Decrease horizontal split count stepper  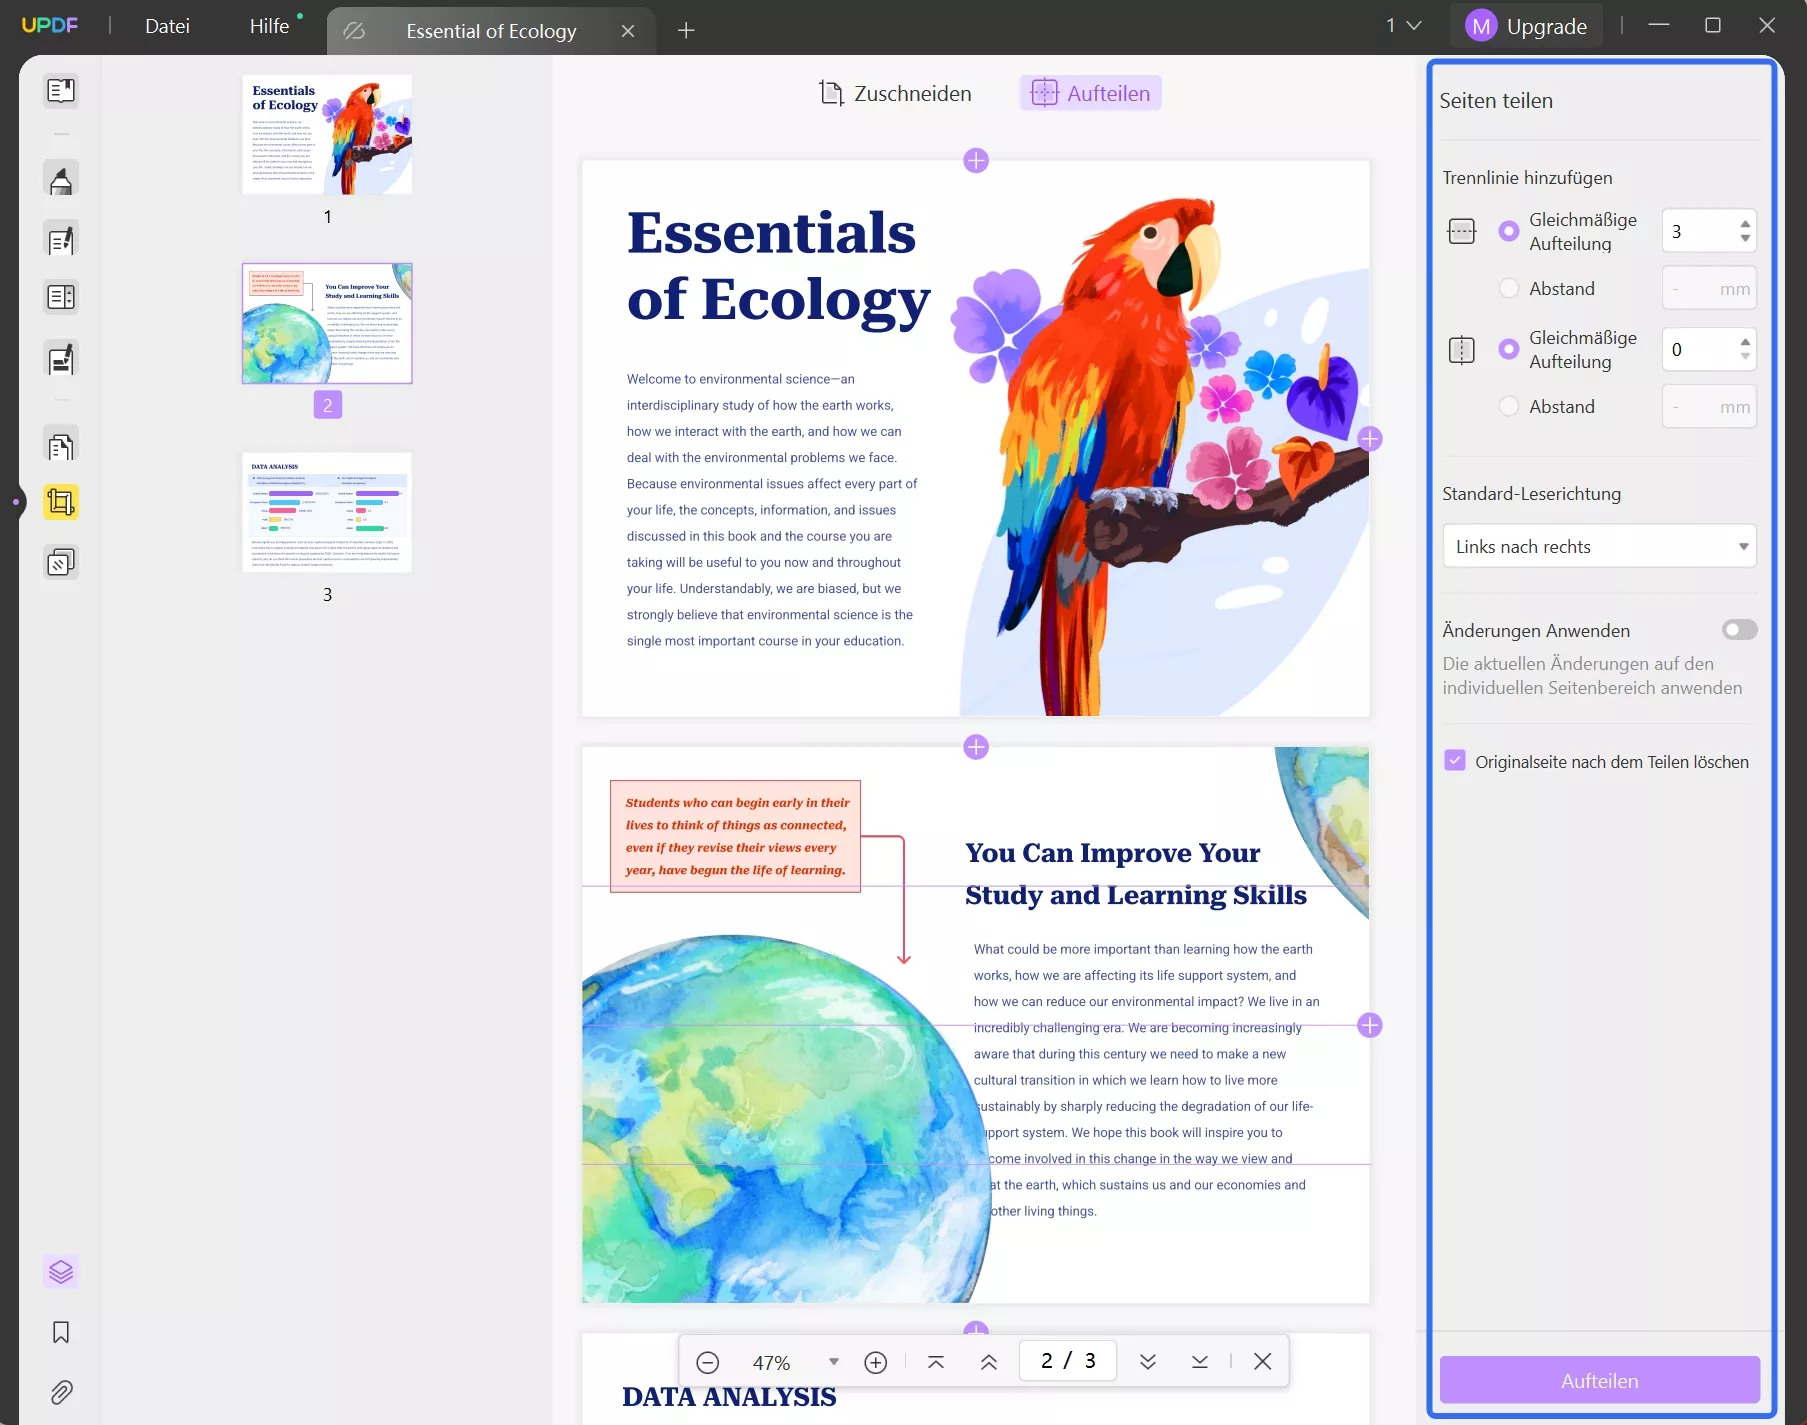[1745, 239]
